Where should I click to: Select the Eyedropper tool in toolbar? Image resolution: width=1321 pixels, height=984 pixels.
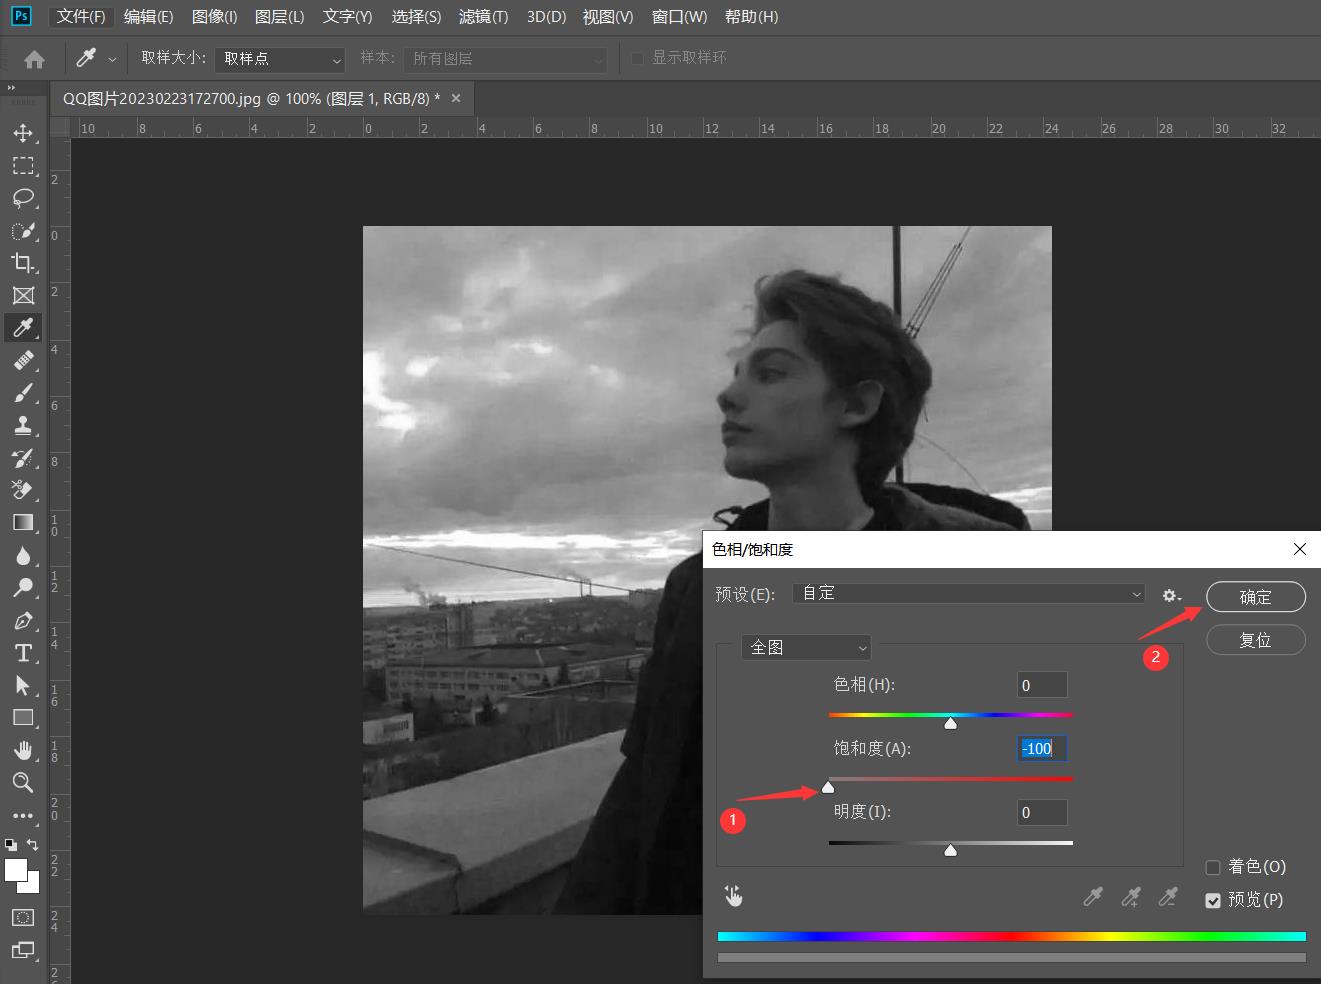pos(23,328)
